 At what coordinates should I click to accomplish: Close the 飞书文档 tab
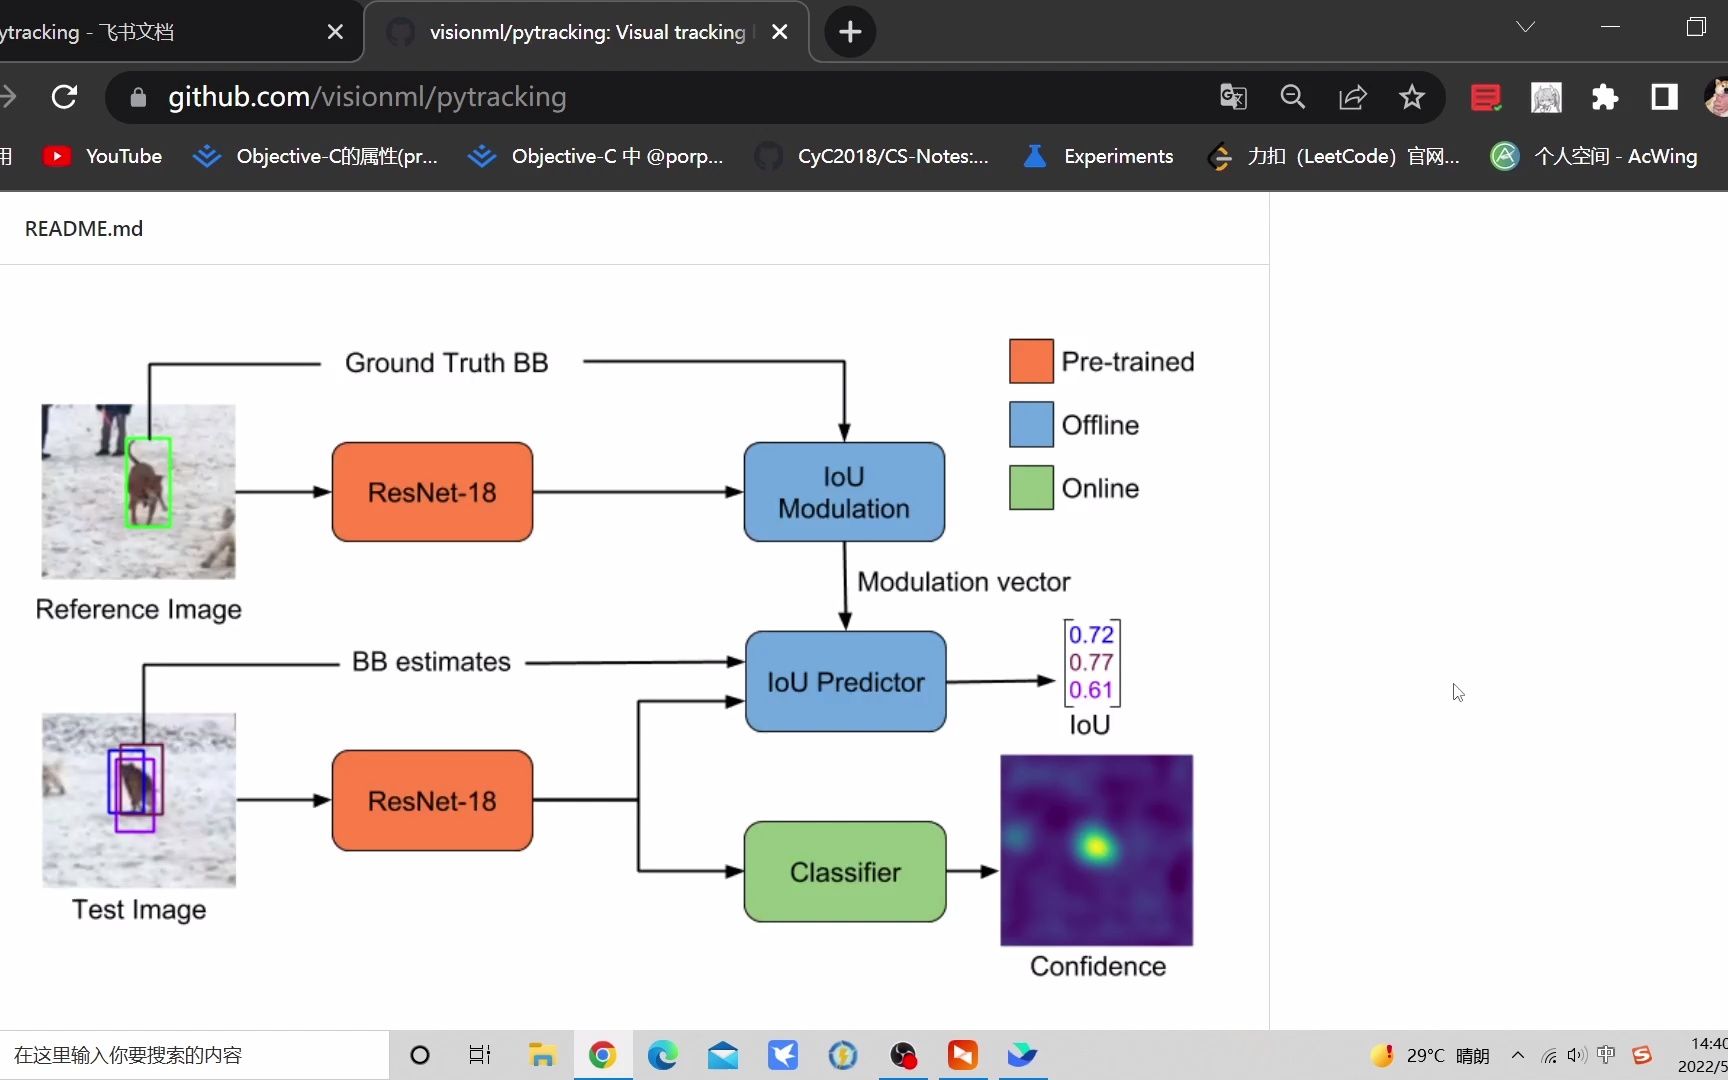click(335, 32)
